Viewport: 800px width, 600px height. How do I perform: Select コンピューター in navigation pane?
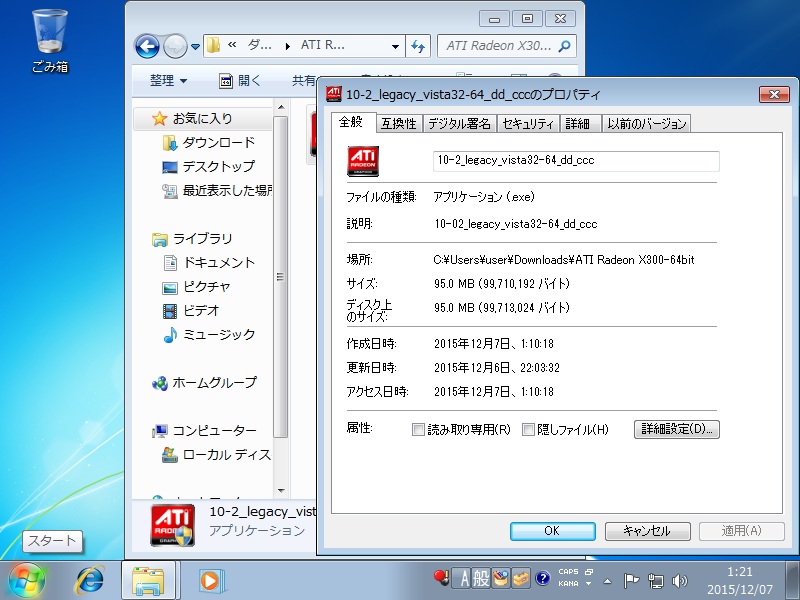tap(204, 431)
